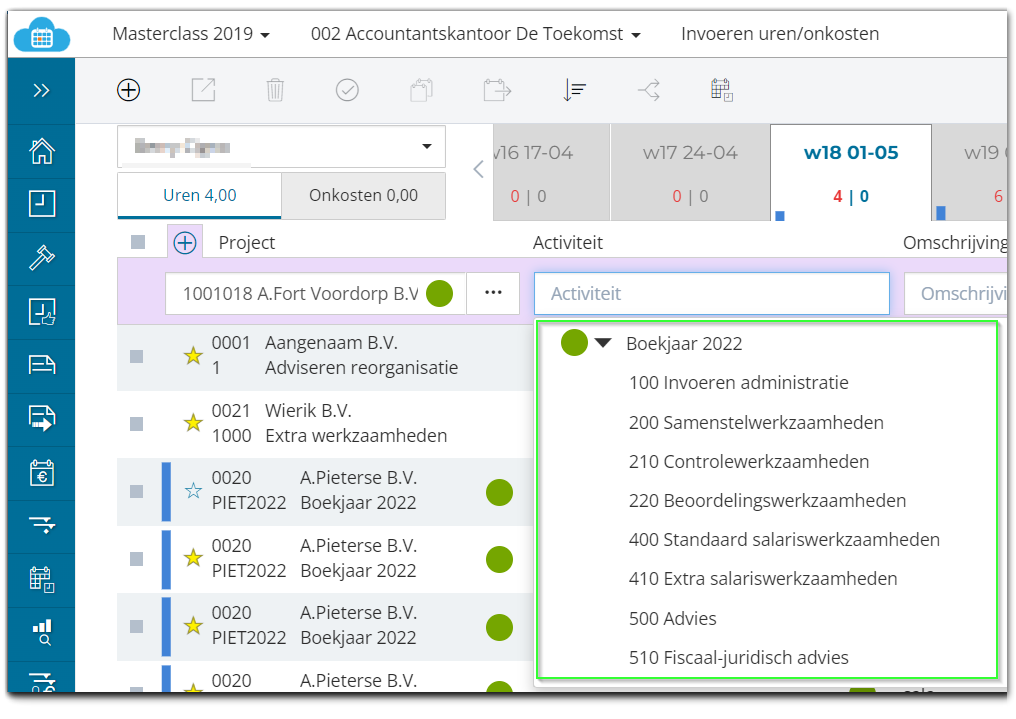The width and height of the screenshot is (1016, 719).
Task: Switch to the Uren 4,00 tab
Action: point(200,195)
